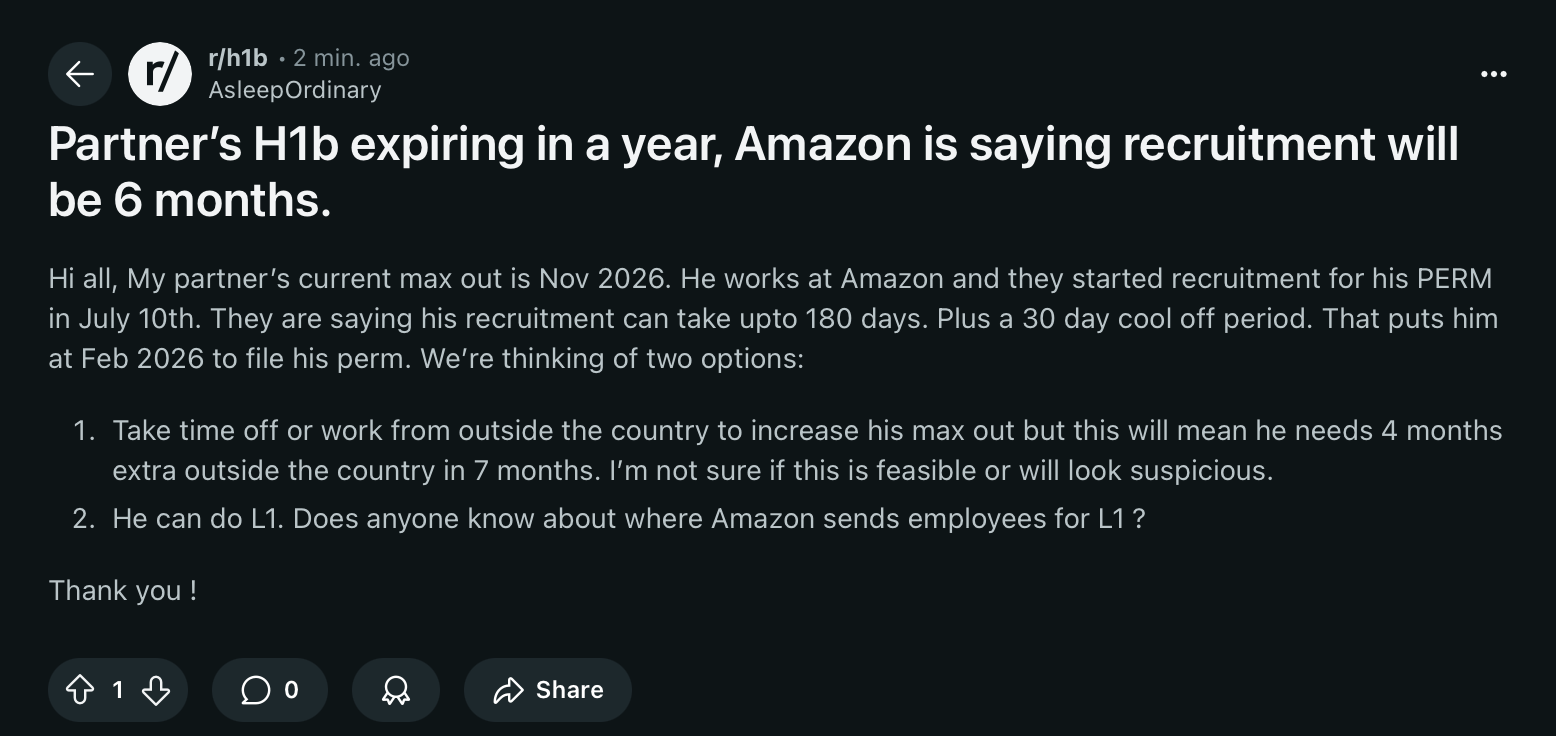Click the share arrow icon
Screen dimensions: 1556x736
509,690
